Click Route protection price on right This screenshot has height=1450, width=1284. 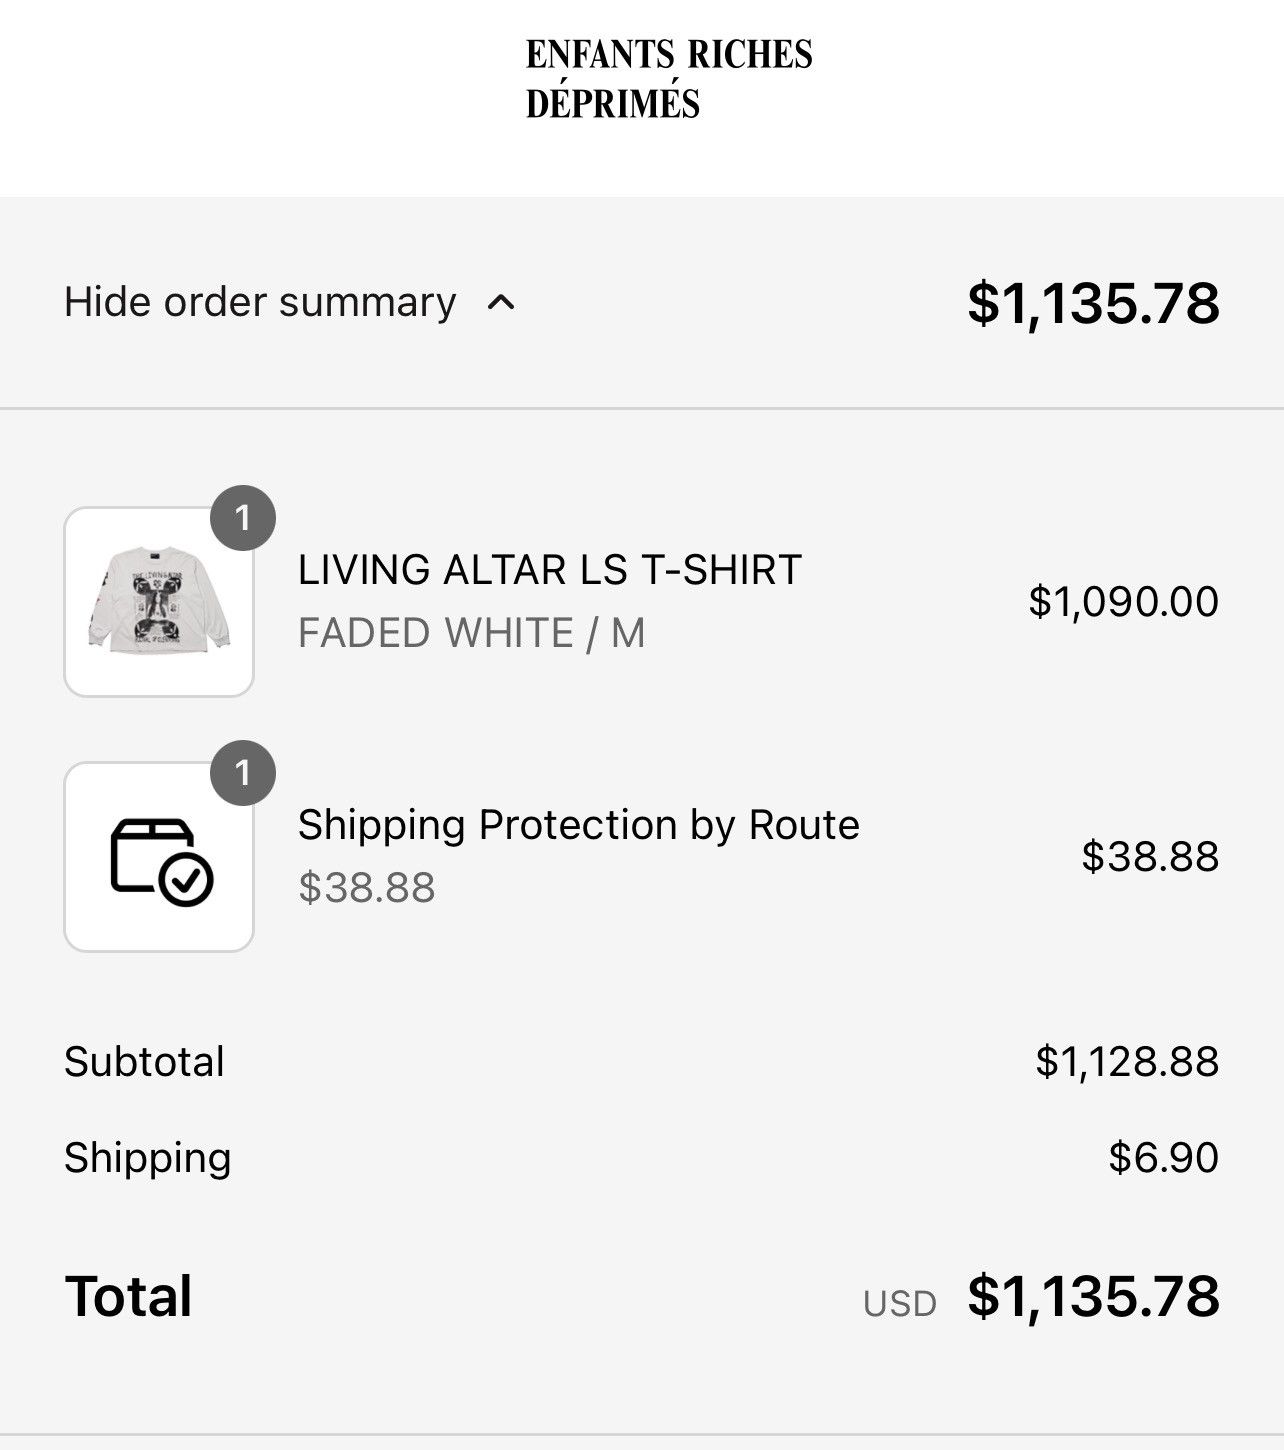tap(1151, 856)
